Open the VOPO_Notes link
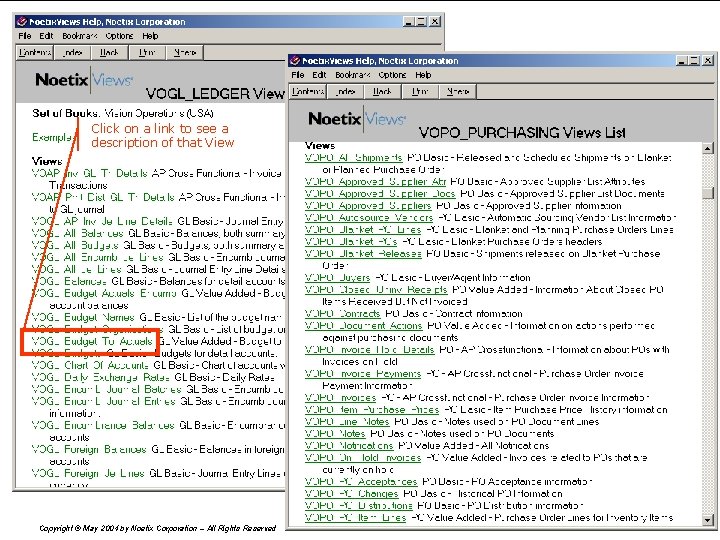 tap(335, 433)
